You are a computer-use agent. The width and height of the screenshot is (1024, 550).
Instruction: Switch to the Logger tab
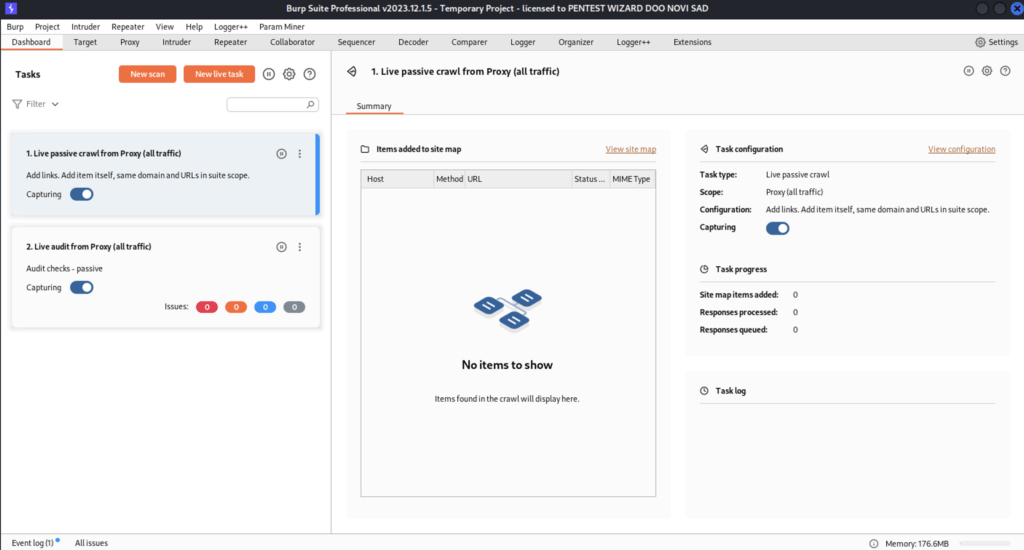[x=522, y=42]
